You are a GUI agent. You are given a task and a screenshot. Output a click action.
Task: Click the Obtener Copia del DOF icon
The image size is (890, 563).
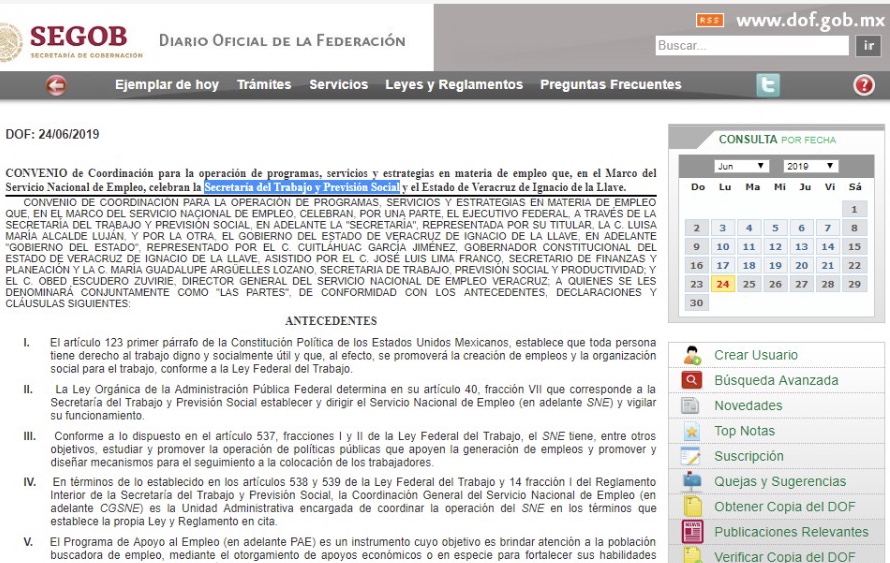(692, 506)
